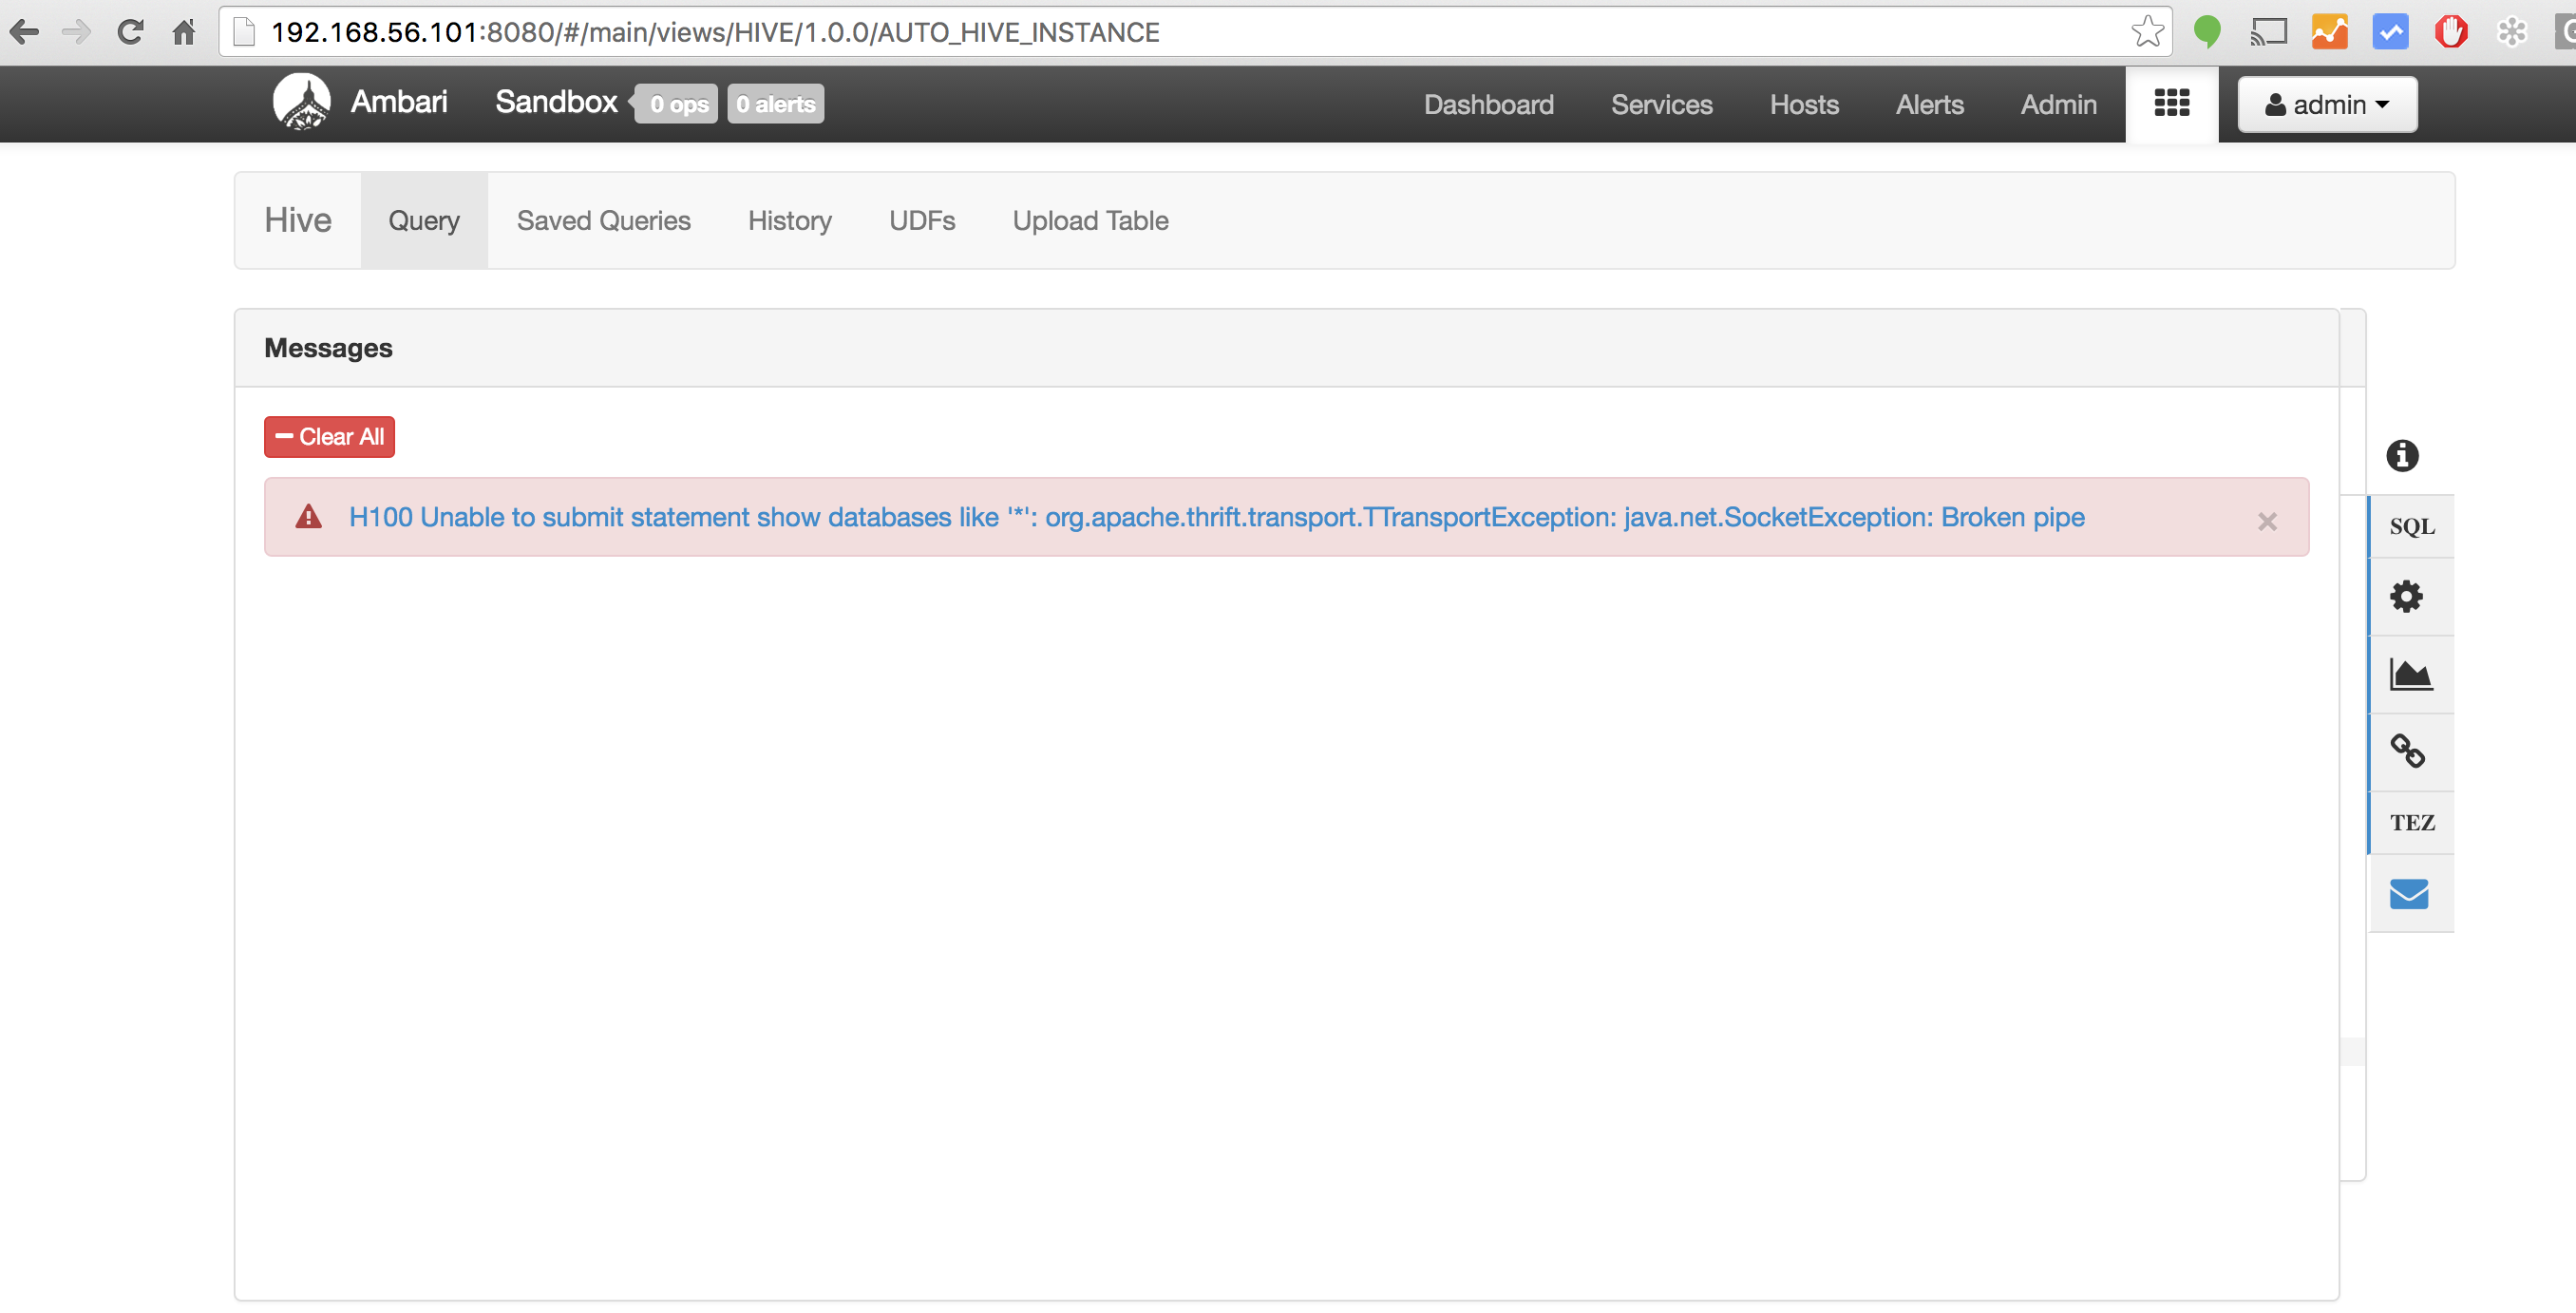Toggle the 0 ops badge

tap(676, 103)
